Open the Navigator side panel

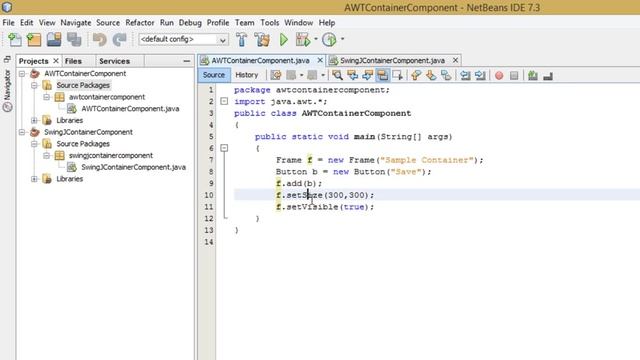coord(7,90)
